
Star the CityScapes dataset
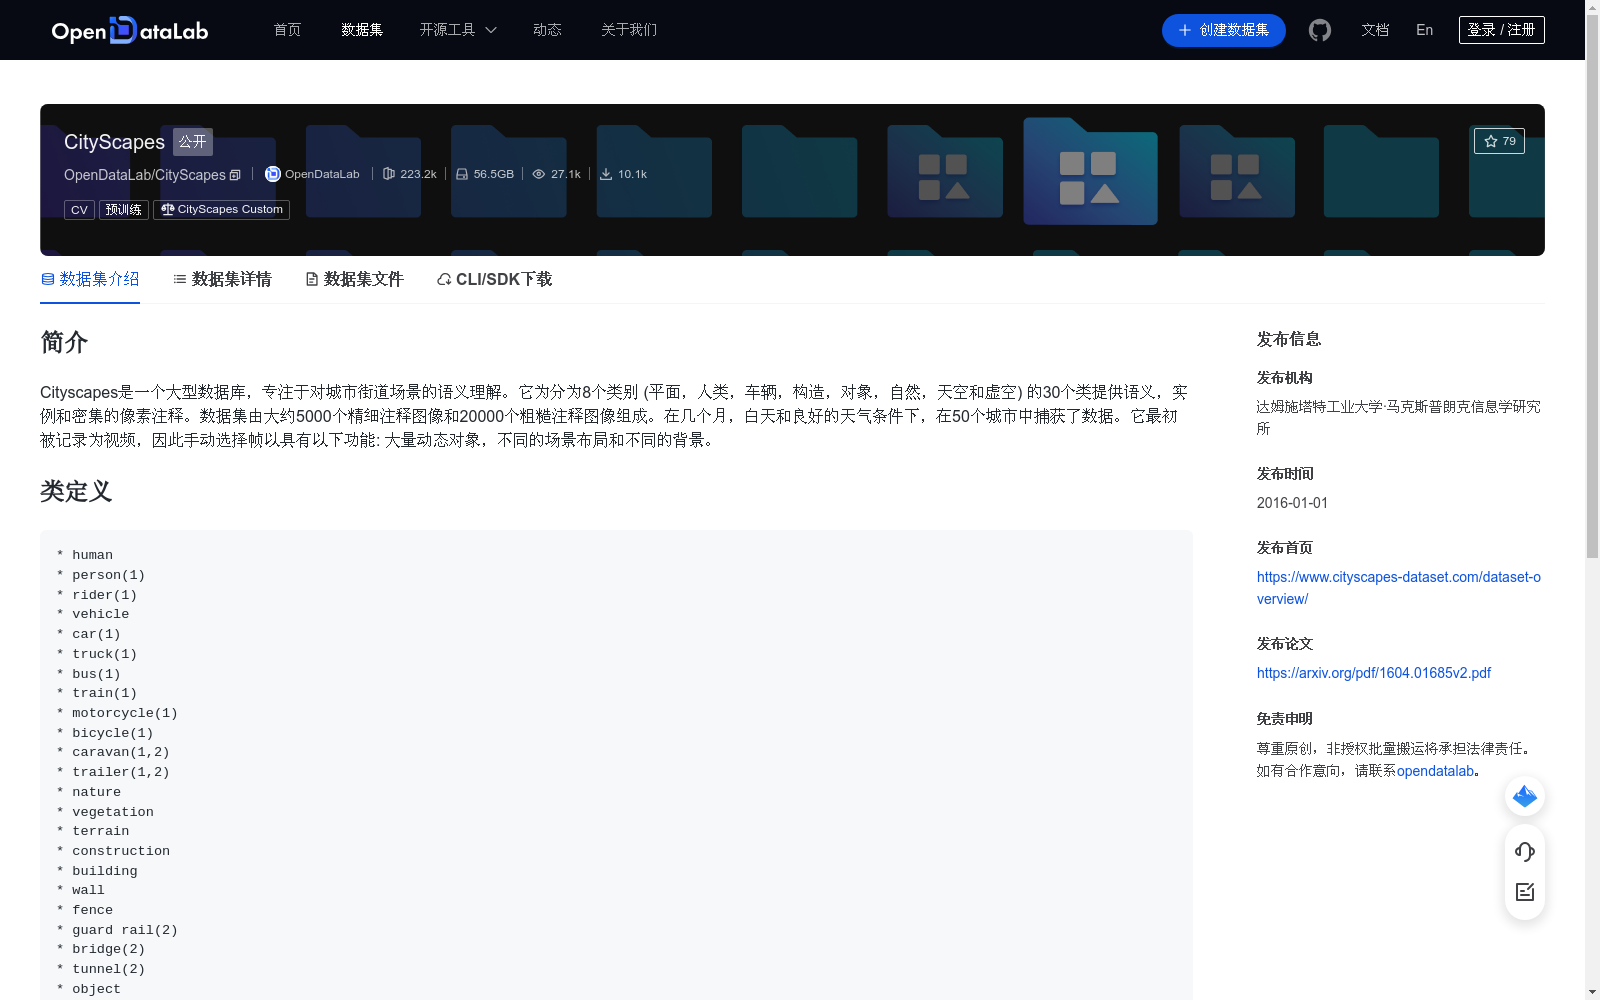coord(1499,141)
